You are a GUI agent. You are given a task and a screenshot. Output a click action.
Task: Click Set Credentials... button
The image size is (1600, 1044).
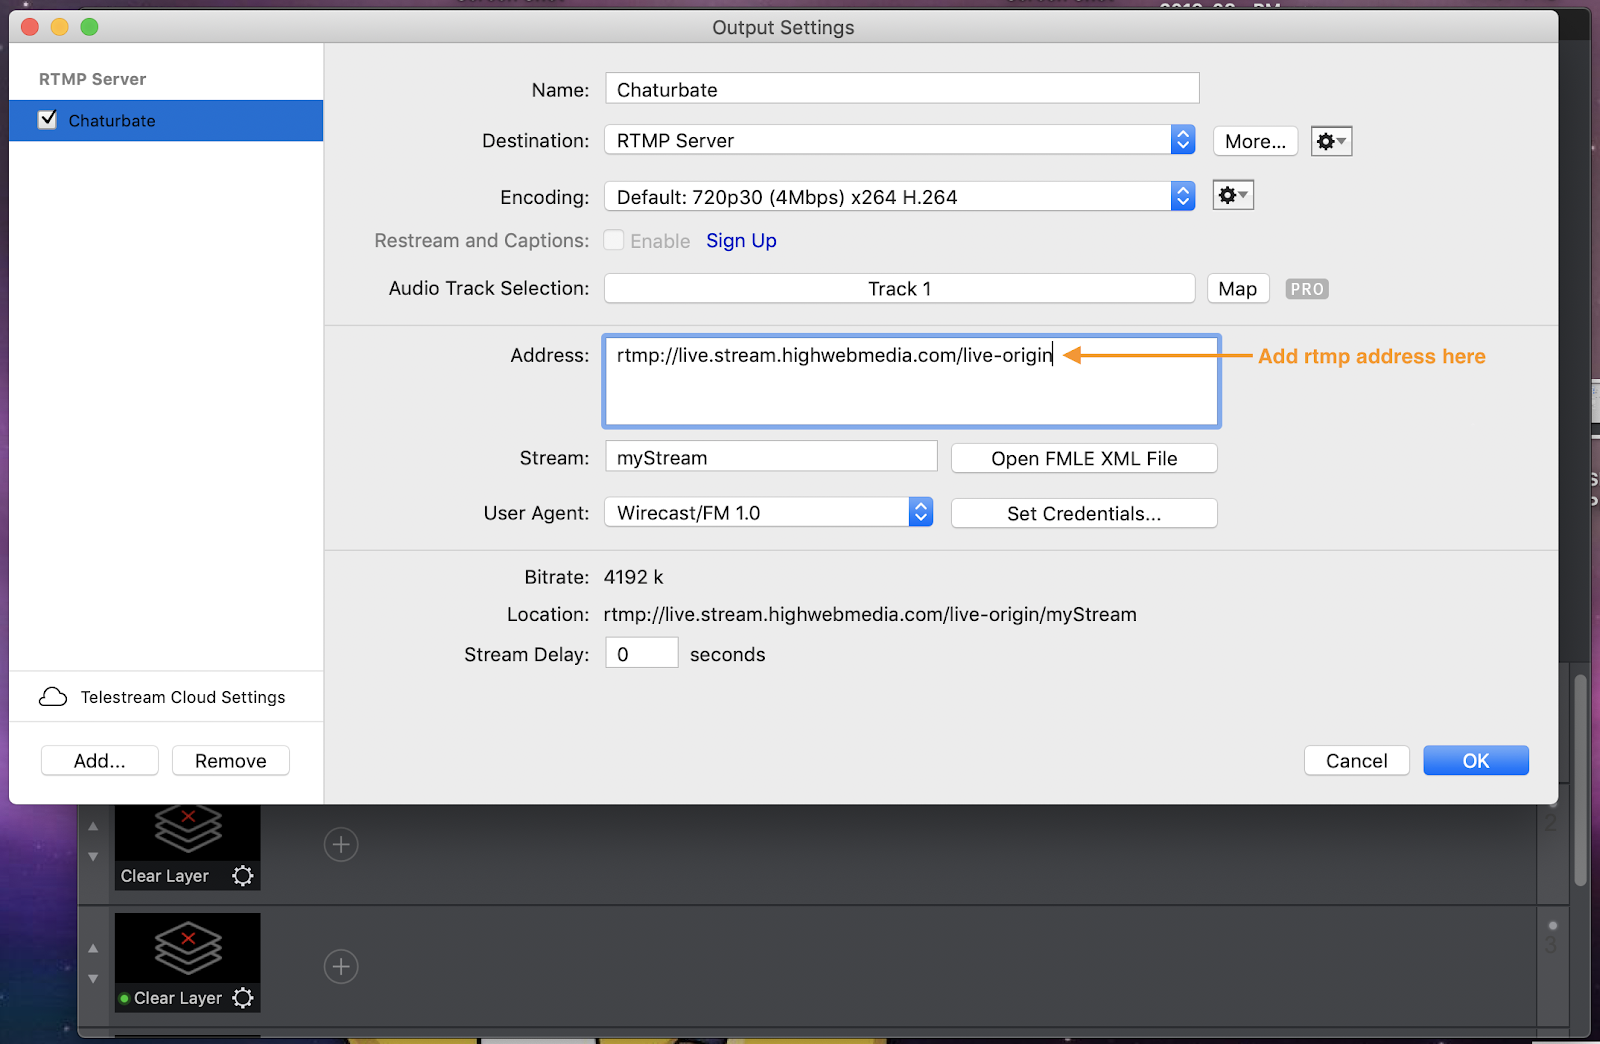(1084, 513)
